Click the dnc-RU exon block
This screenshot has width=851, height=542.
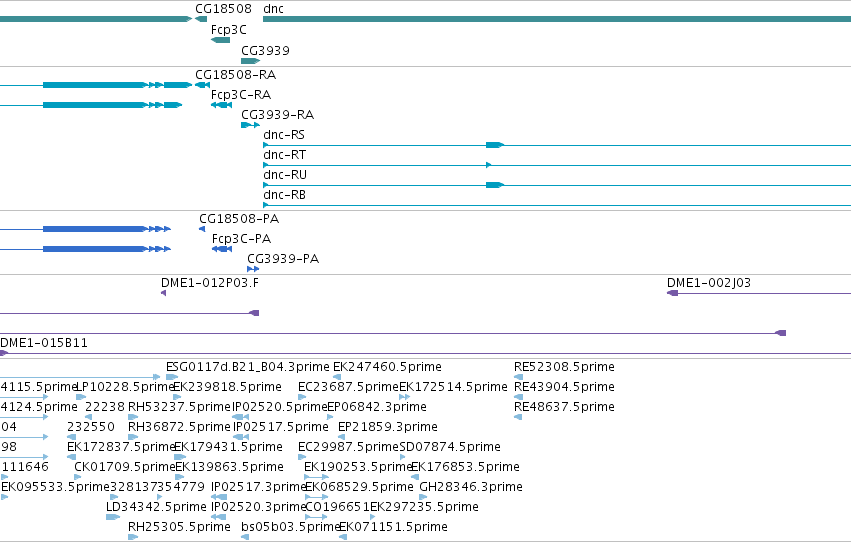pos(494,185)
